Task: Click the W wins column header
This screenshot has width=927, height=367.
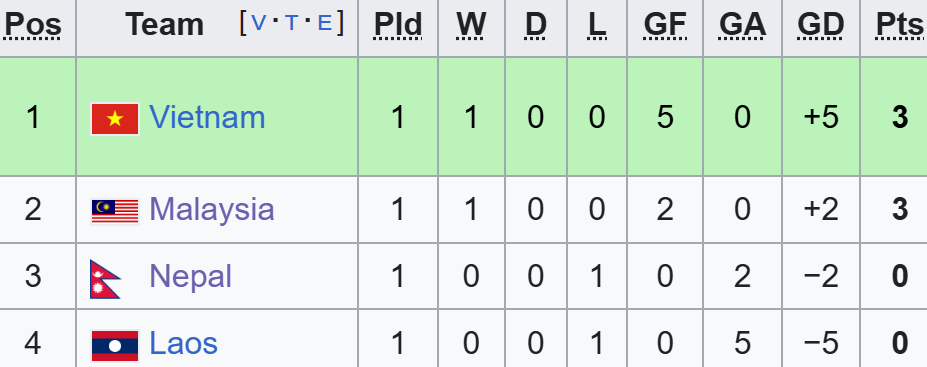Action: (471, 25)
